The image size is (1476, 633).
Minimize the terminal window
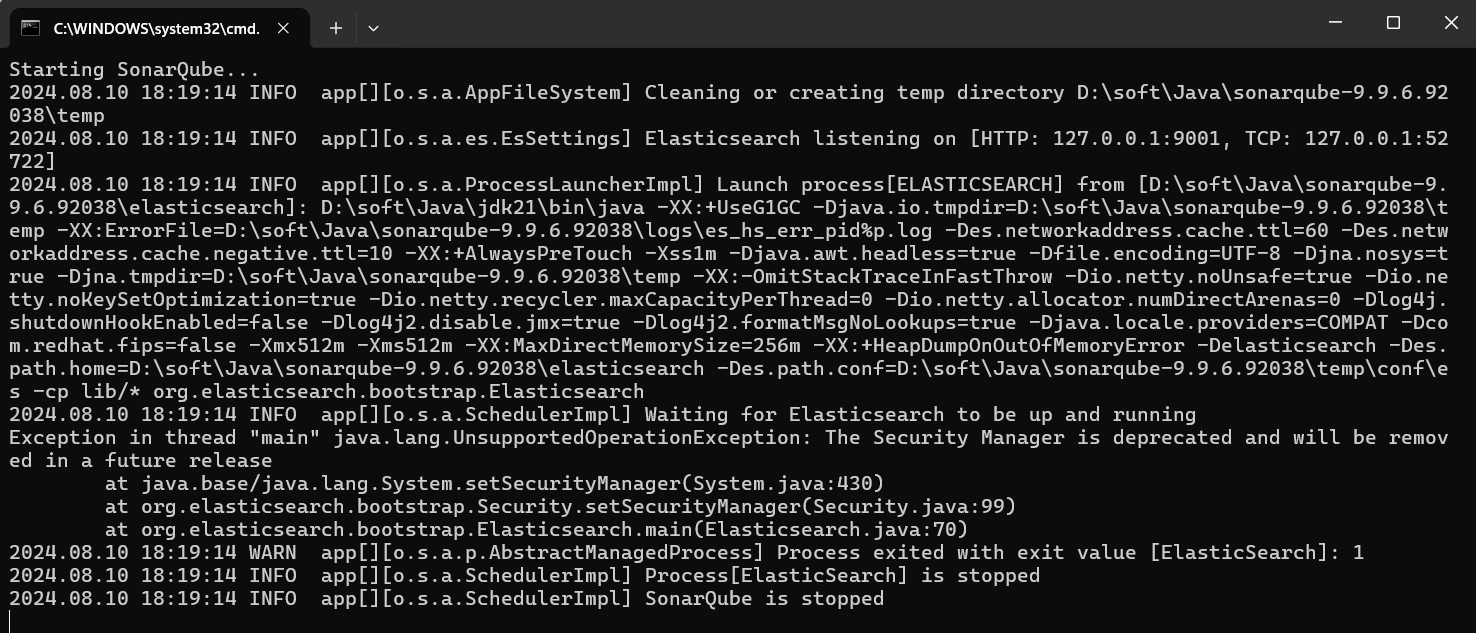(1336, 23)
